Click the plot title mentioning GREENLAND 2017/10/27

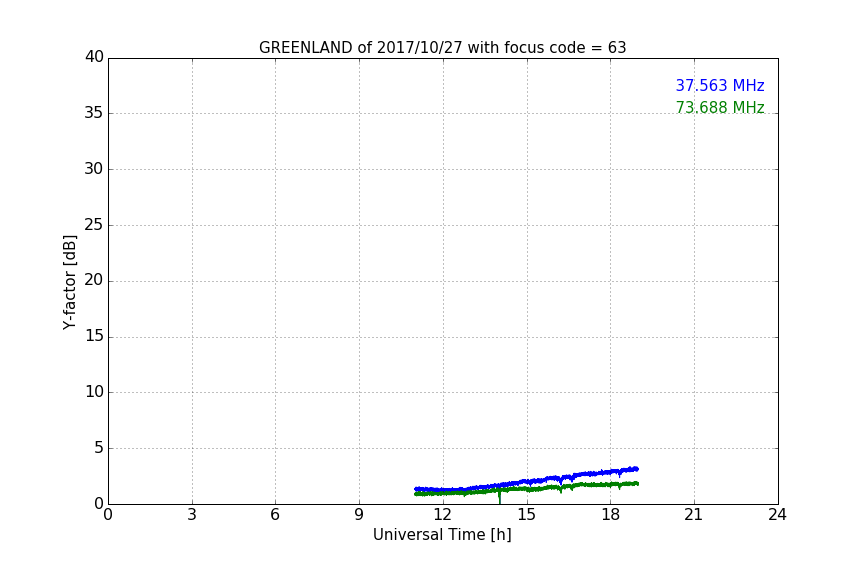442,48
